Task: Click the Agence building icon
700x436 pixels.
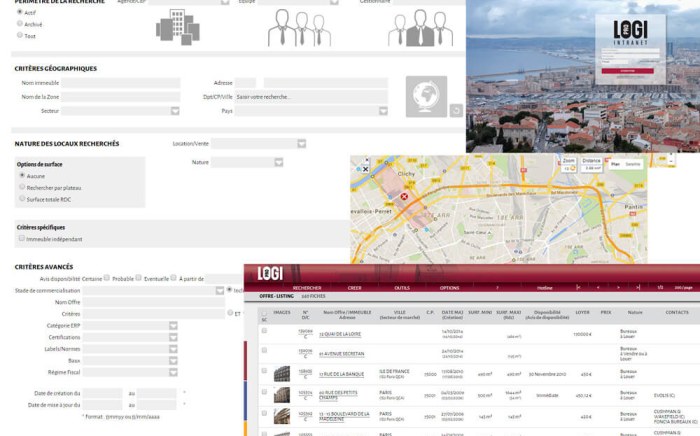Action: [178, 28]
